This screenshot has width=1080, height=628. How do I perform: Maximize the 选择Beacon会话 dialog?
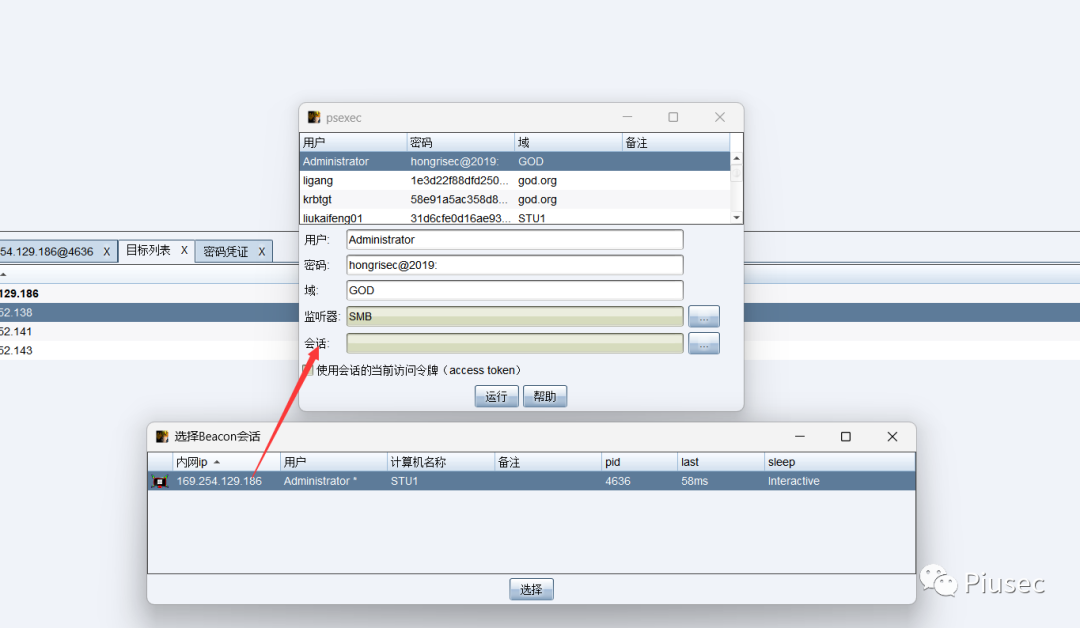pos(846,437)
